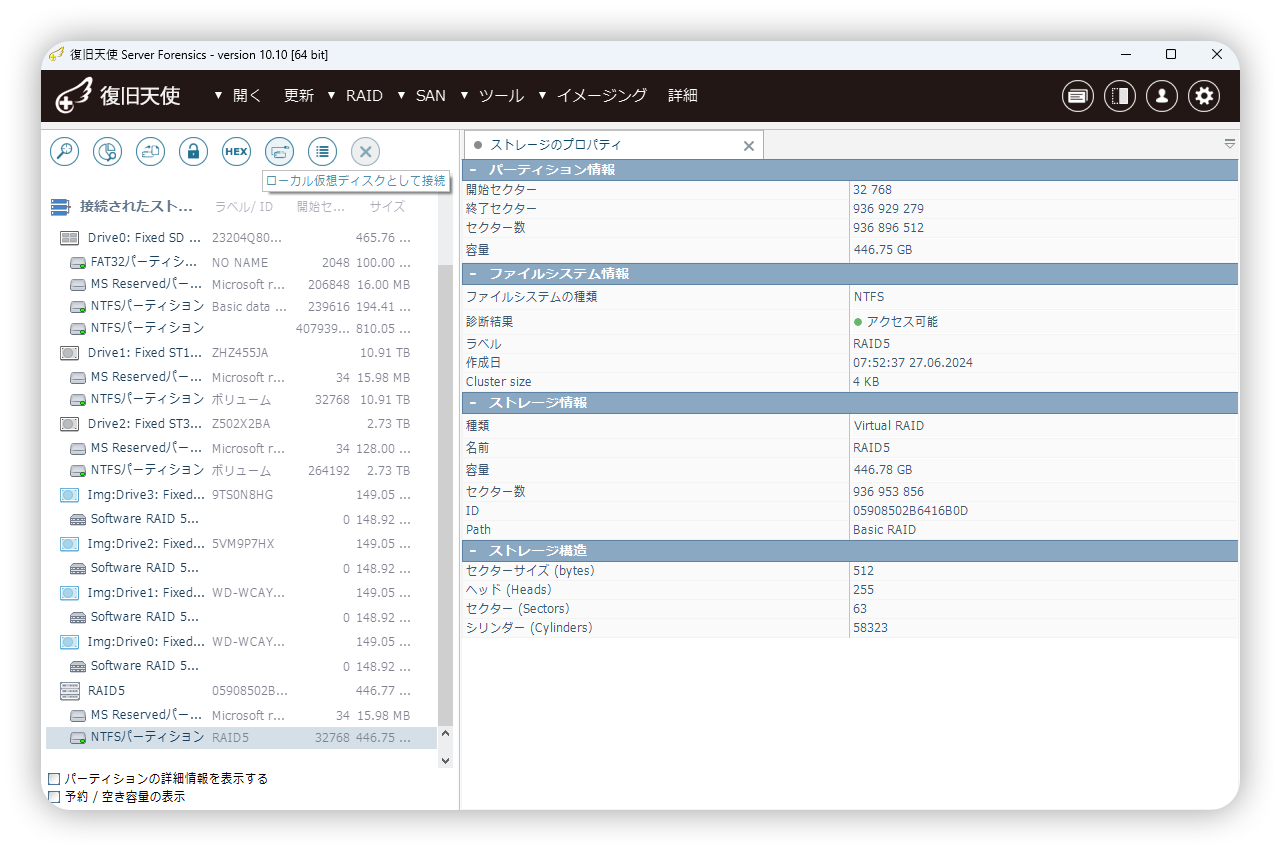Open settings gear in header
This screenshot has height=850, width=1280.
pyautogui.click(x=1204, y=96)
